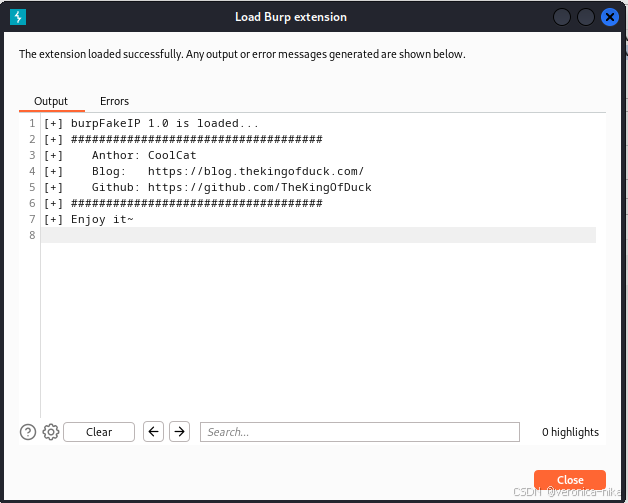Click the Burp lightning logo icon
This screenshot has height=503, width=628.
coord(18,17)
